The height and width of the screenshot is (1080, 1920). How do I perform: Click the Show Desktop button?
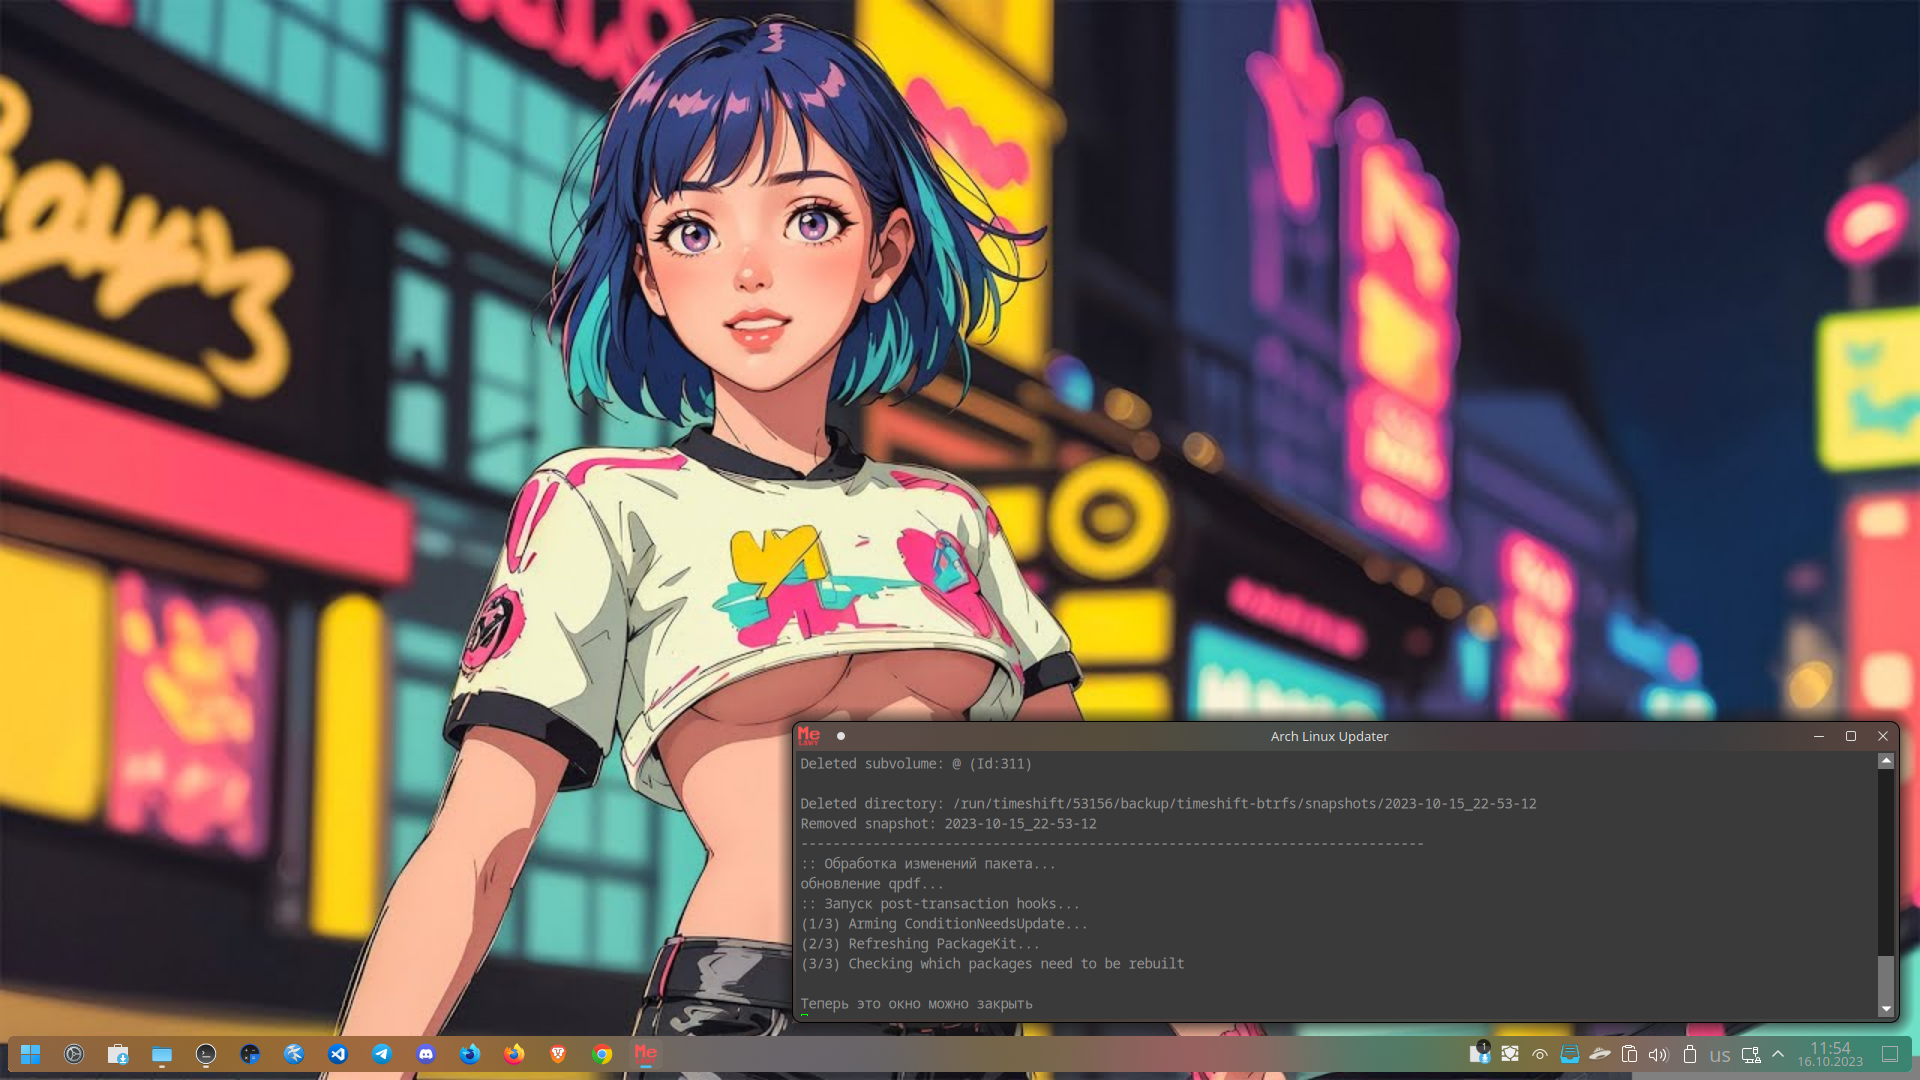[1890, 1054]
